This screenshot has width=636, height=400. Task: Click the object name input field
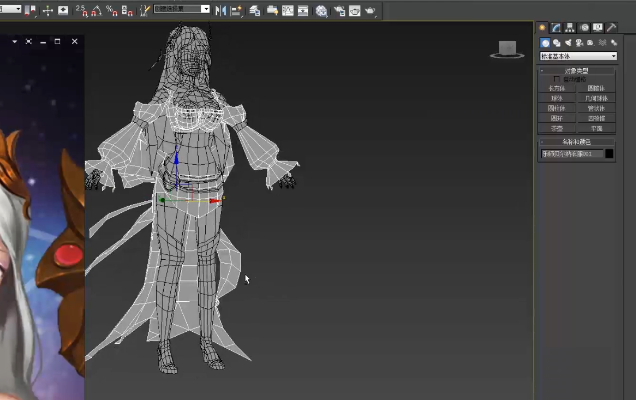point(570,154)
